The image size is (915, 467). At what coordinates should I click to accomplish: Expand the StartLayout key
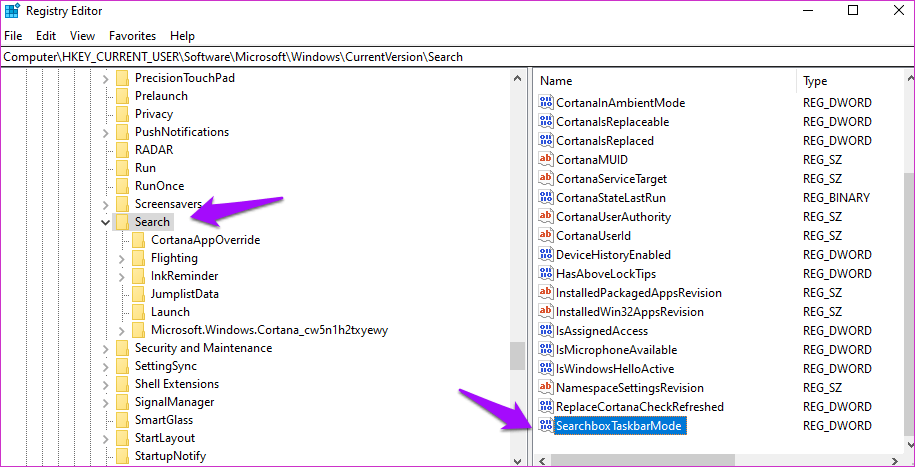106,438
